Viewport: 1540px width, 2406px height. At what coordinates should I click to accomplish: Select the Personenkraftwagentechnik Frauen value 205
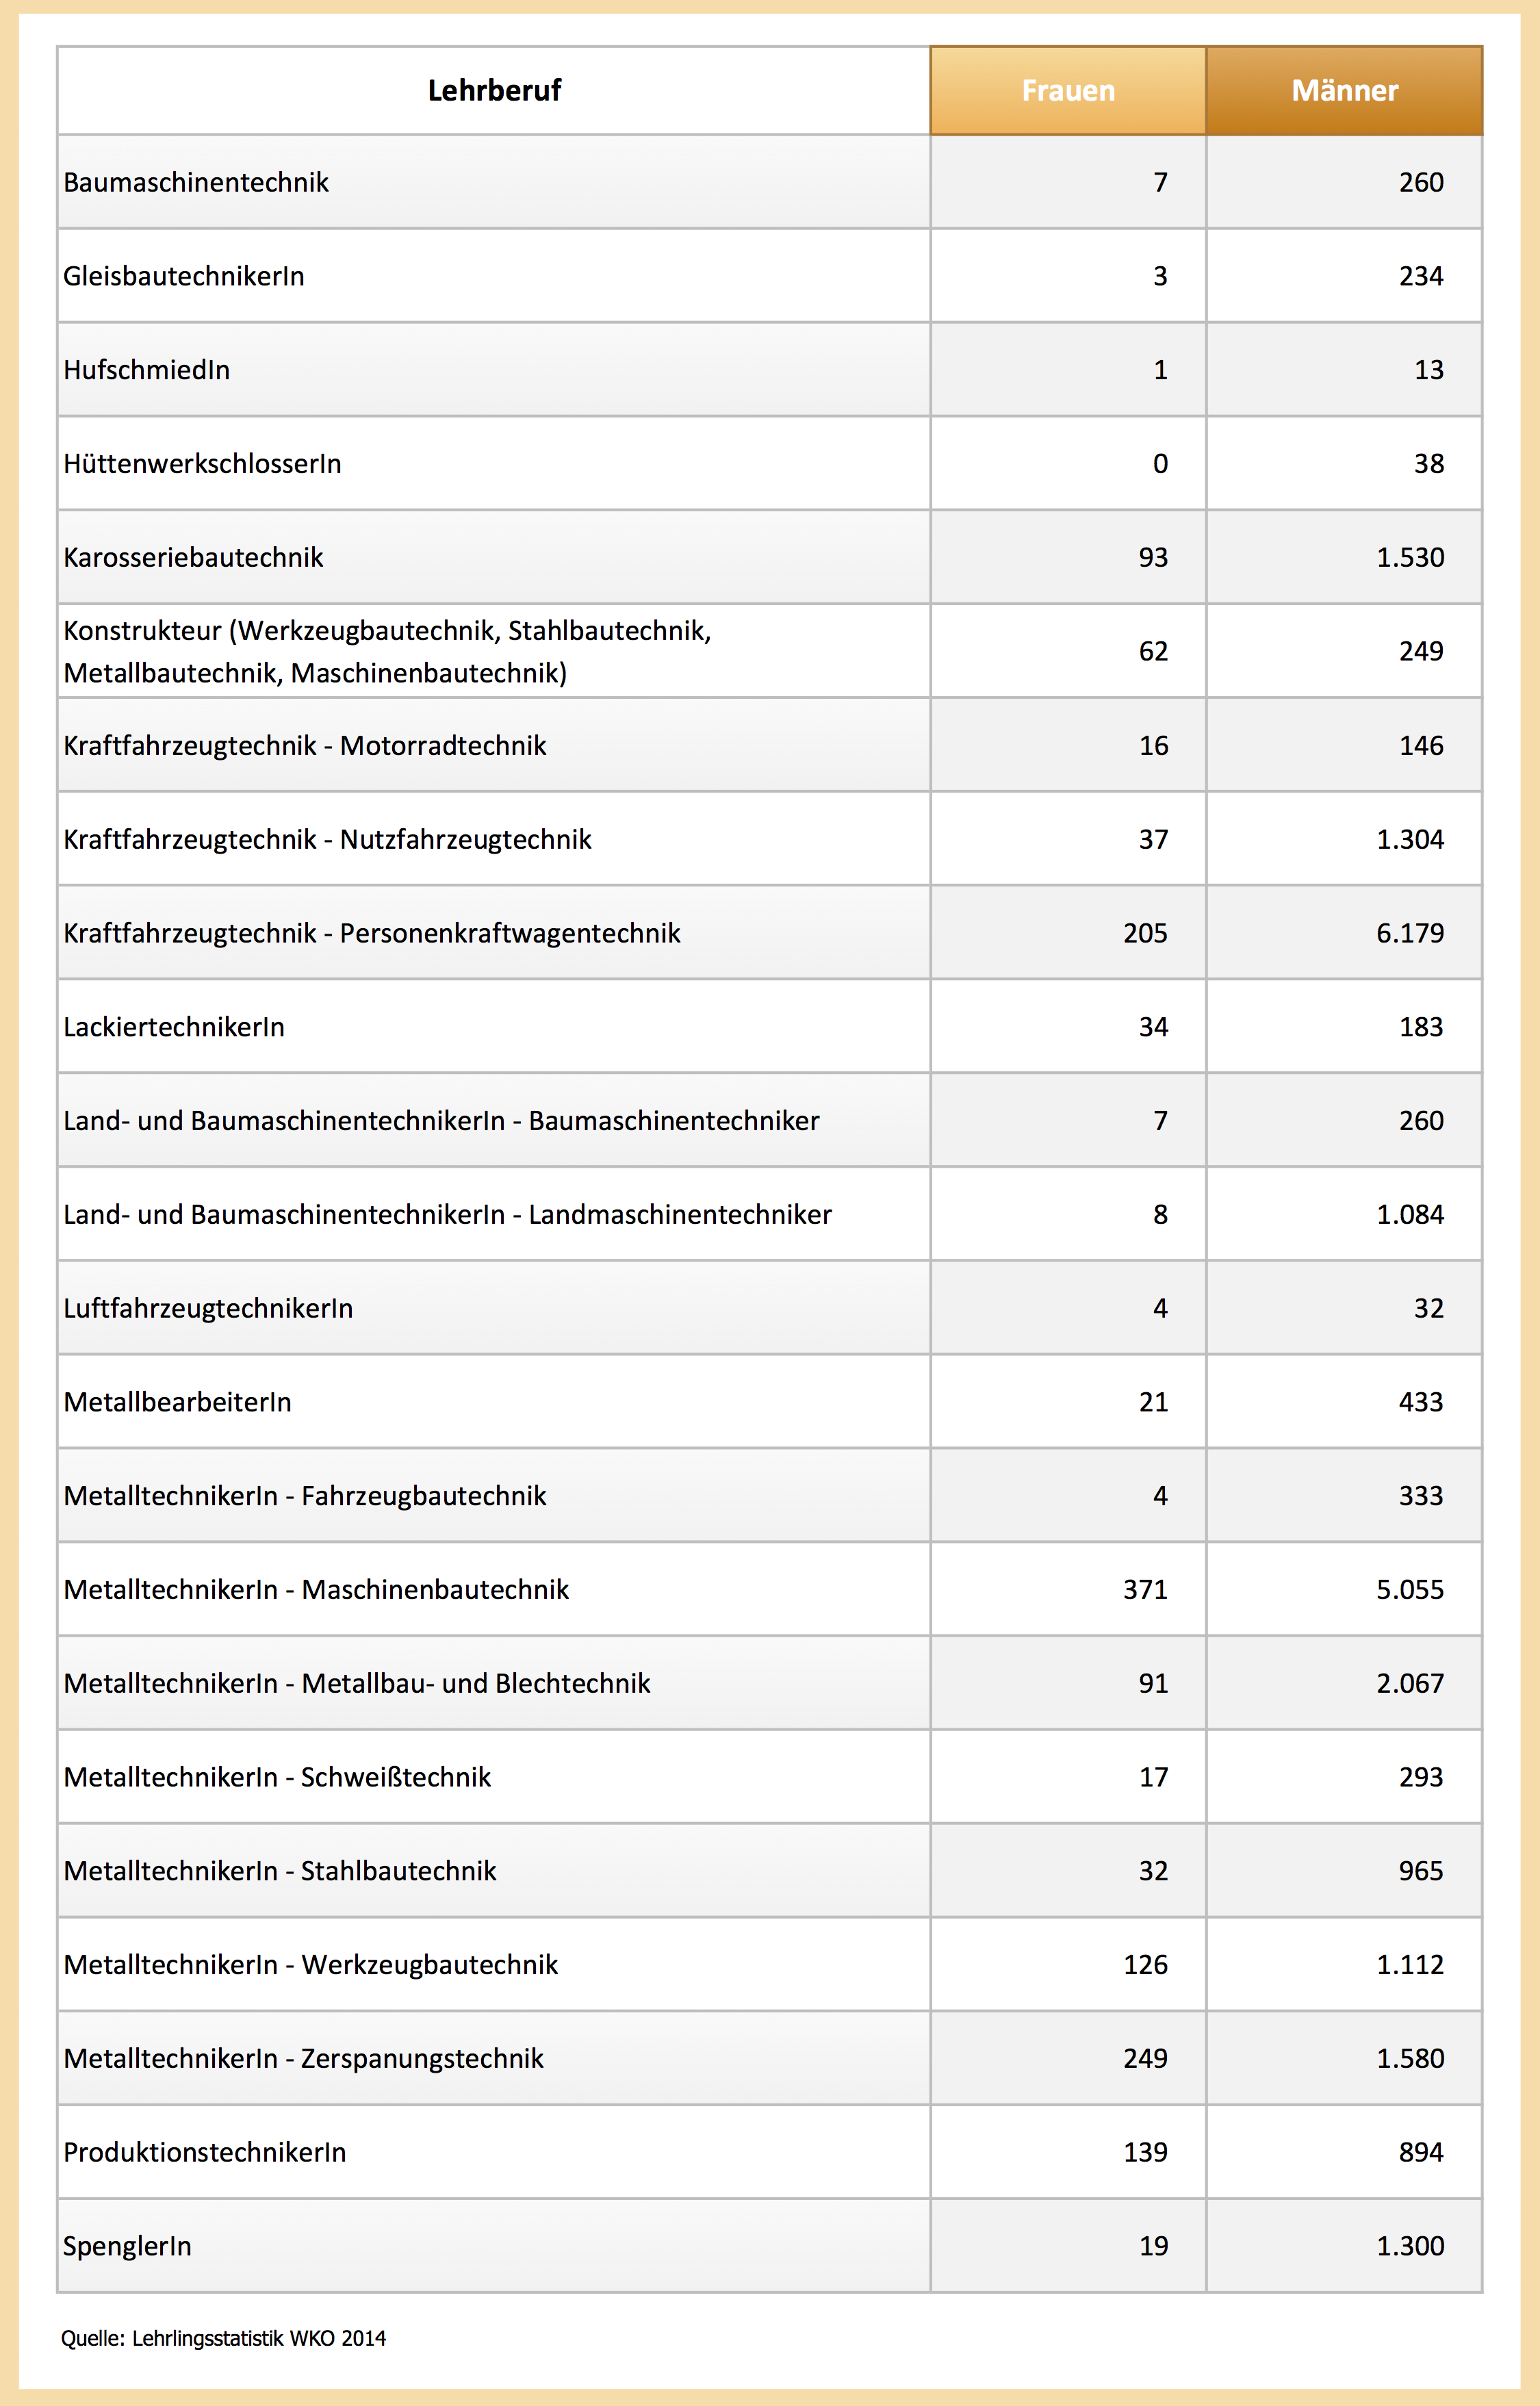(x=1145, y=933)
